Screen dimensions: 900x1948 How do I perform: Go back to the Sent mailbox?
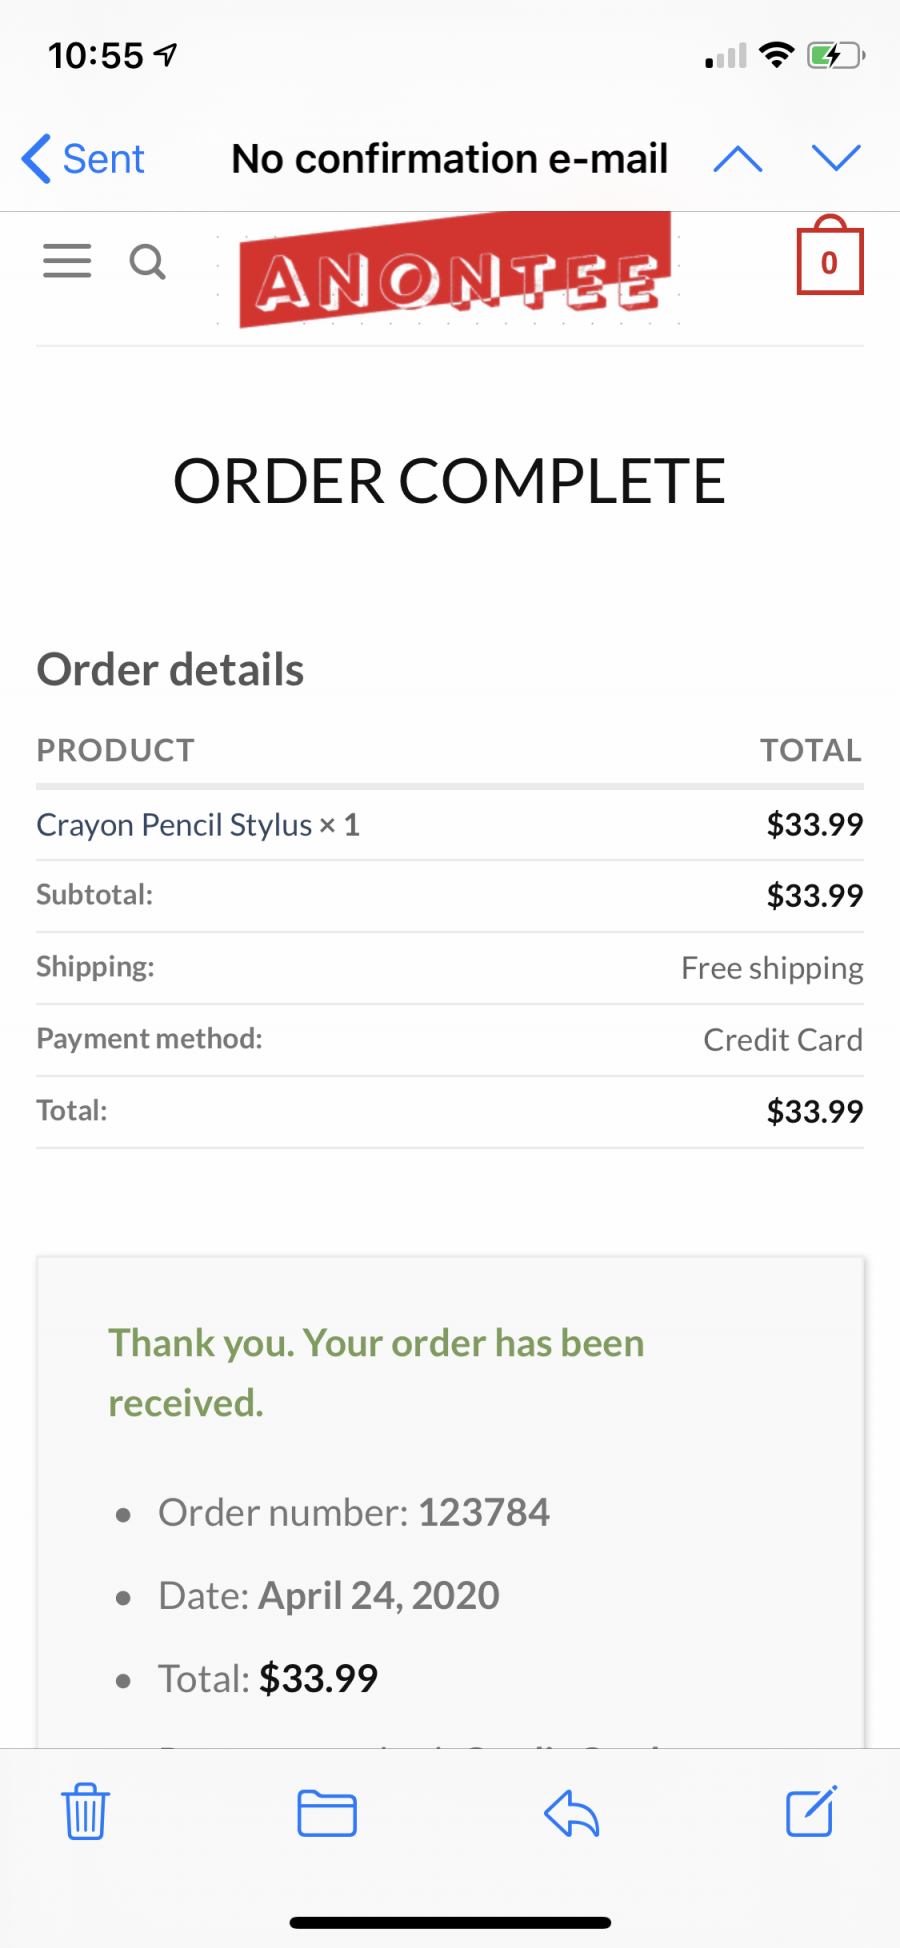(x=84, y=159)
